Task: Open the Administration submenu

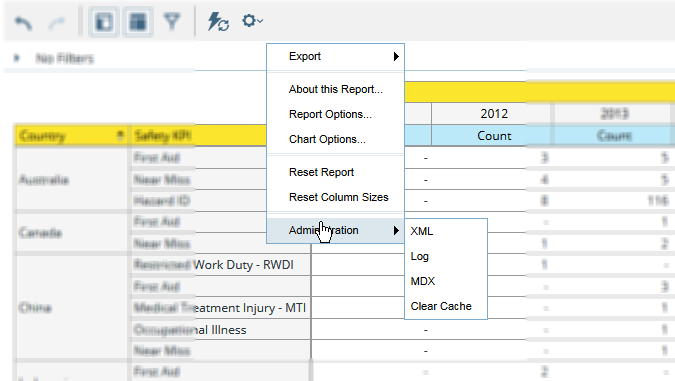Action: [x=335, y=230]
